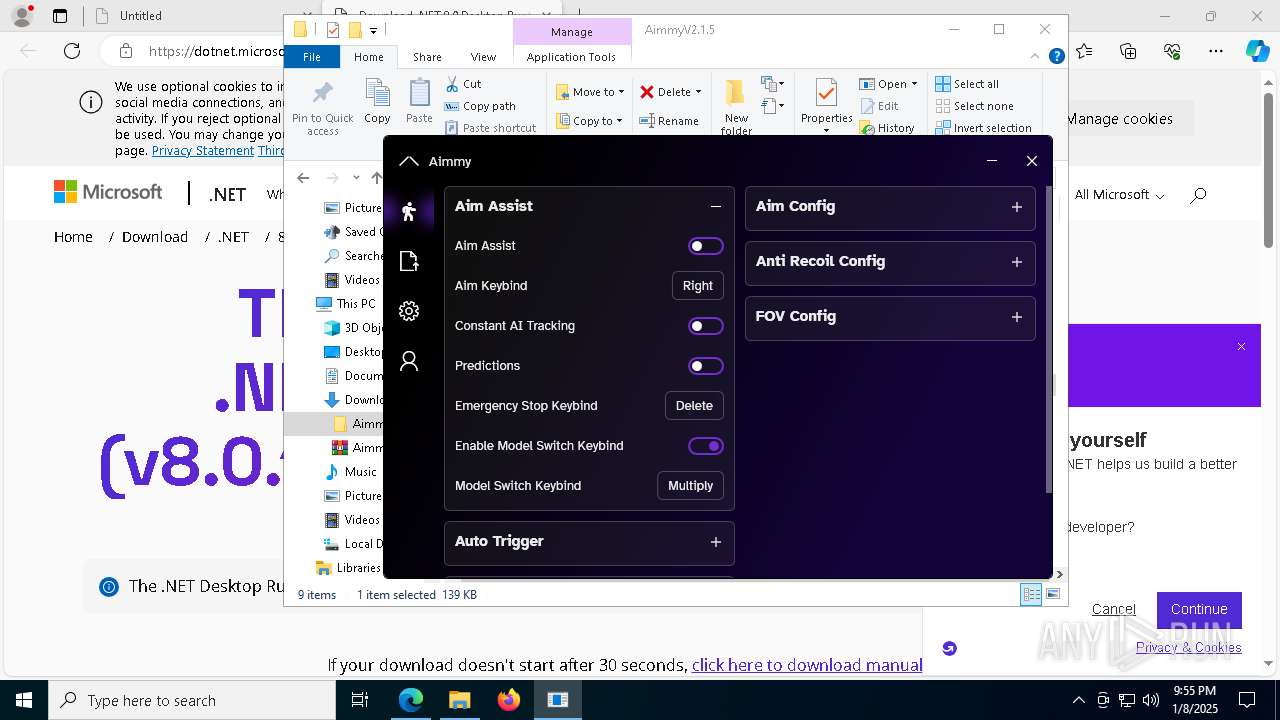Expand the FOV Config section
The height and width of the screenshot is (720, 1280).
coord(1017,317)
